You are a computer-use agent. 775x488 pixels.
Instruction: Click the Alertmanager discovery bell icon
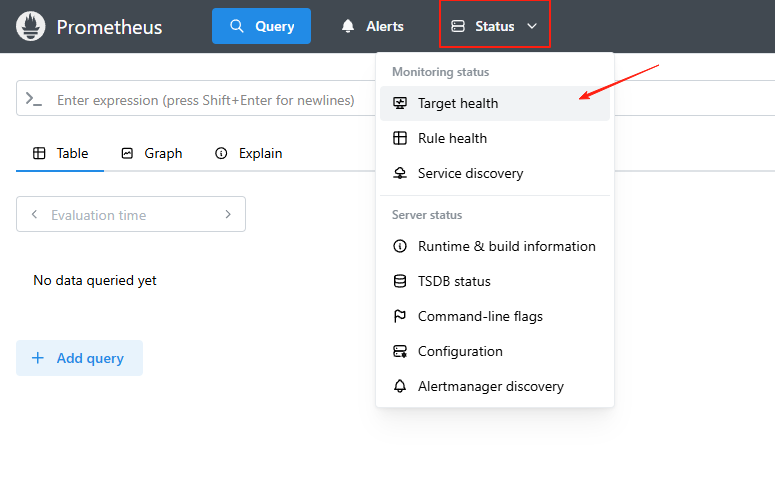pyautogui.click(x=400, y=386)
